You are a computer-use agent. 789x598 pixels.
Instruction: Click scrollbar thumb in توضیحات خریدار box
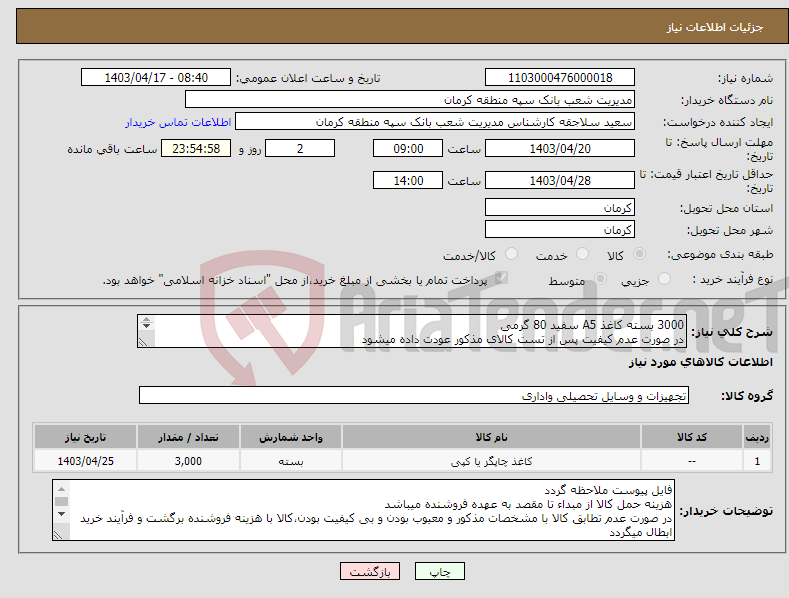tap(61, 501)
